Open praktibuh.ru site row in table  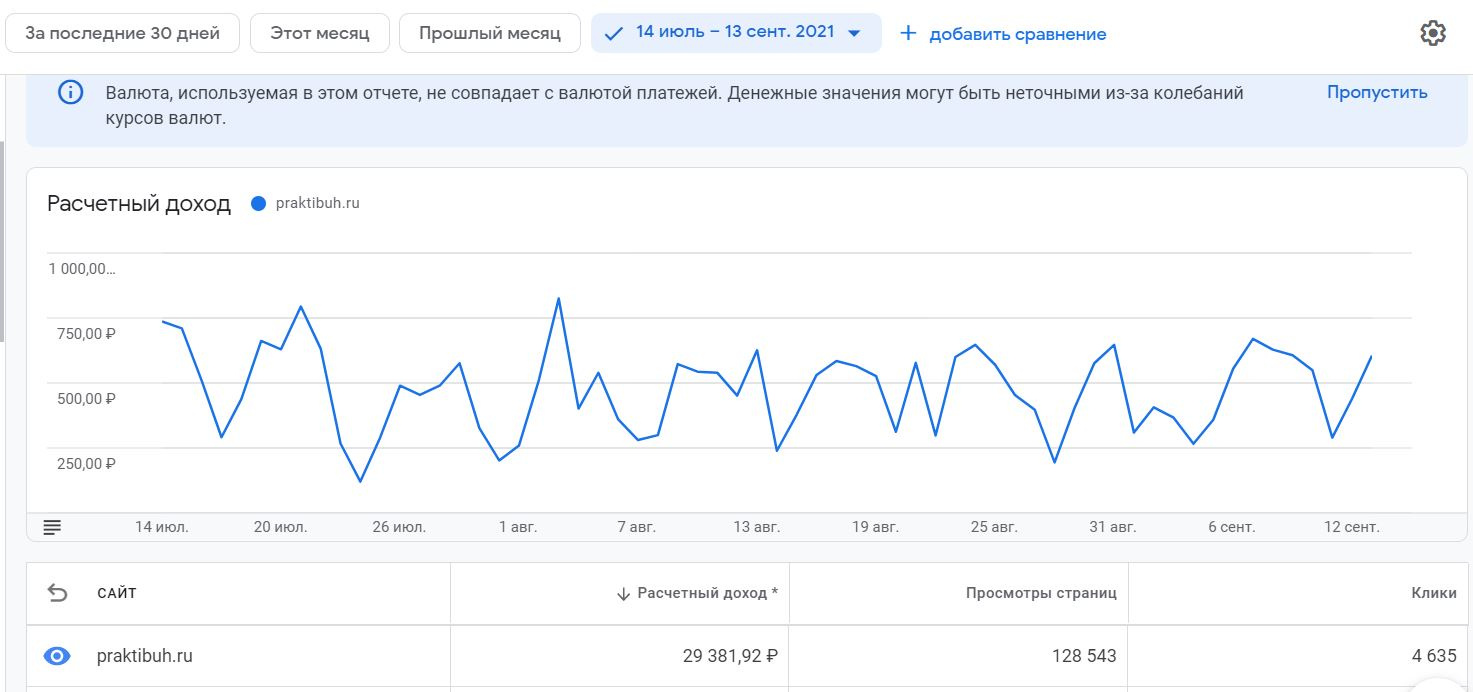[x=145, y=656]
